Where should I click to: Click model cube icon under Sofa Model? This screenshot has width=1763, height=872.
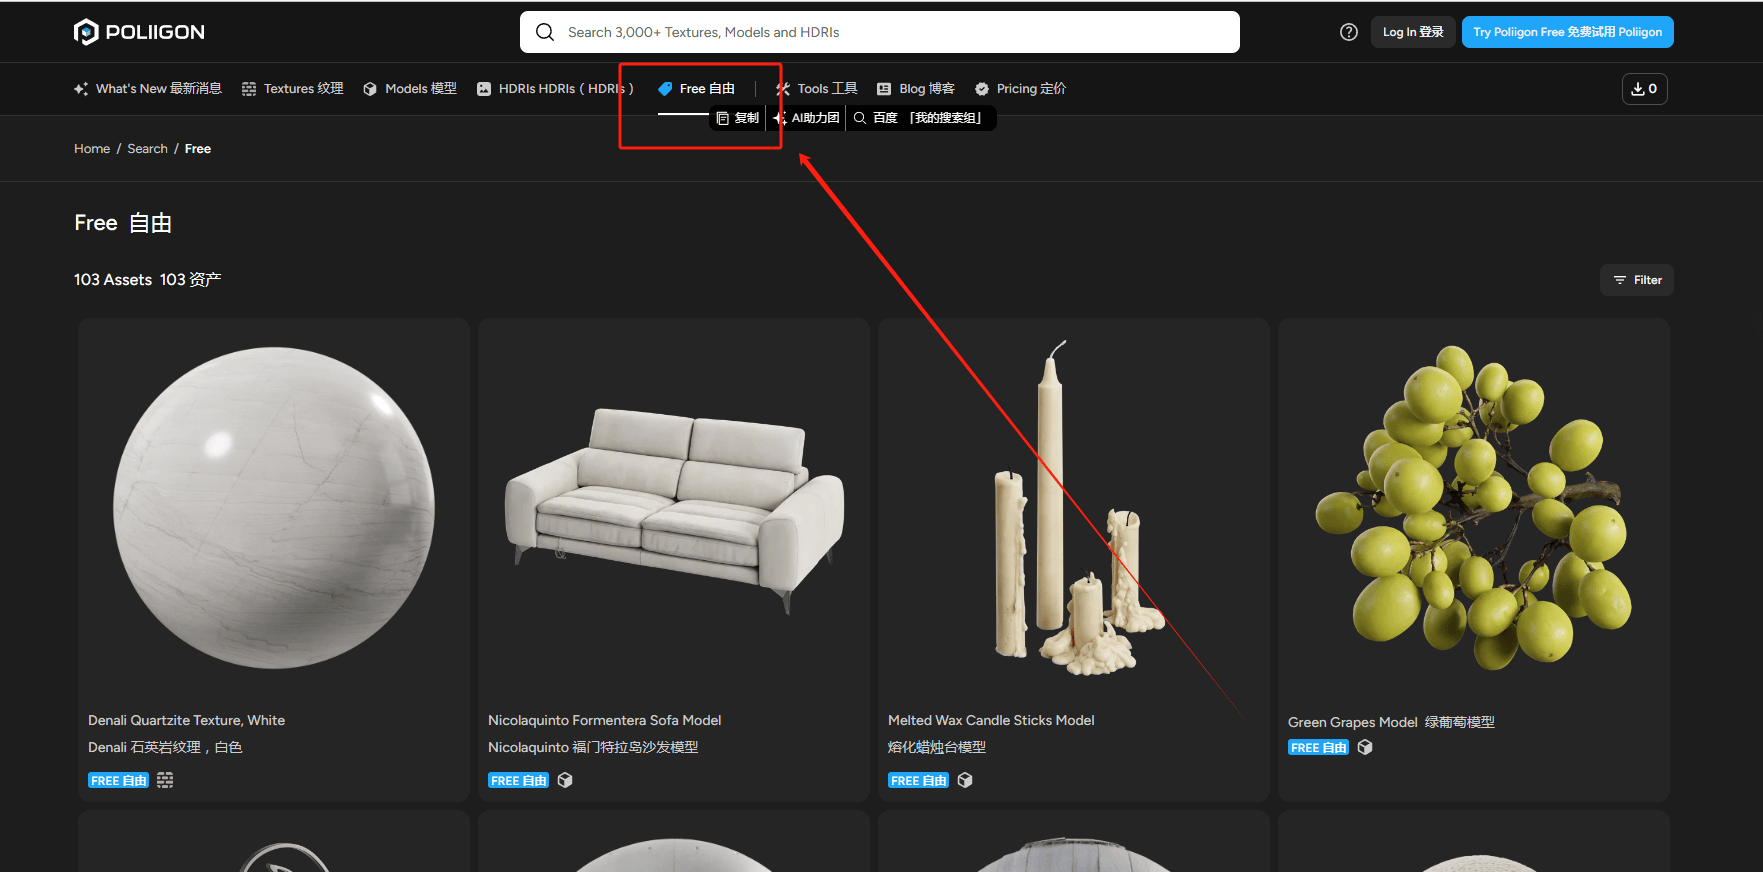click(565, 780)
